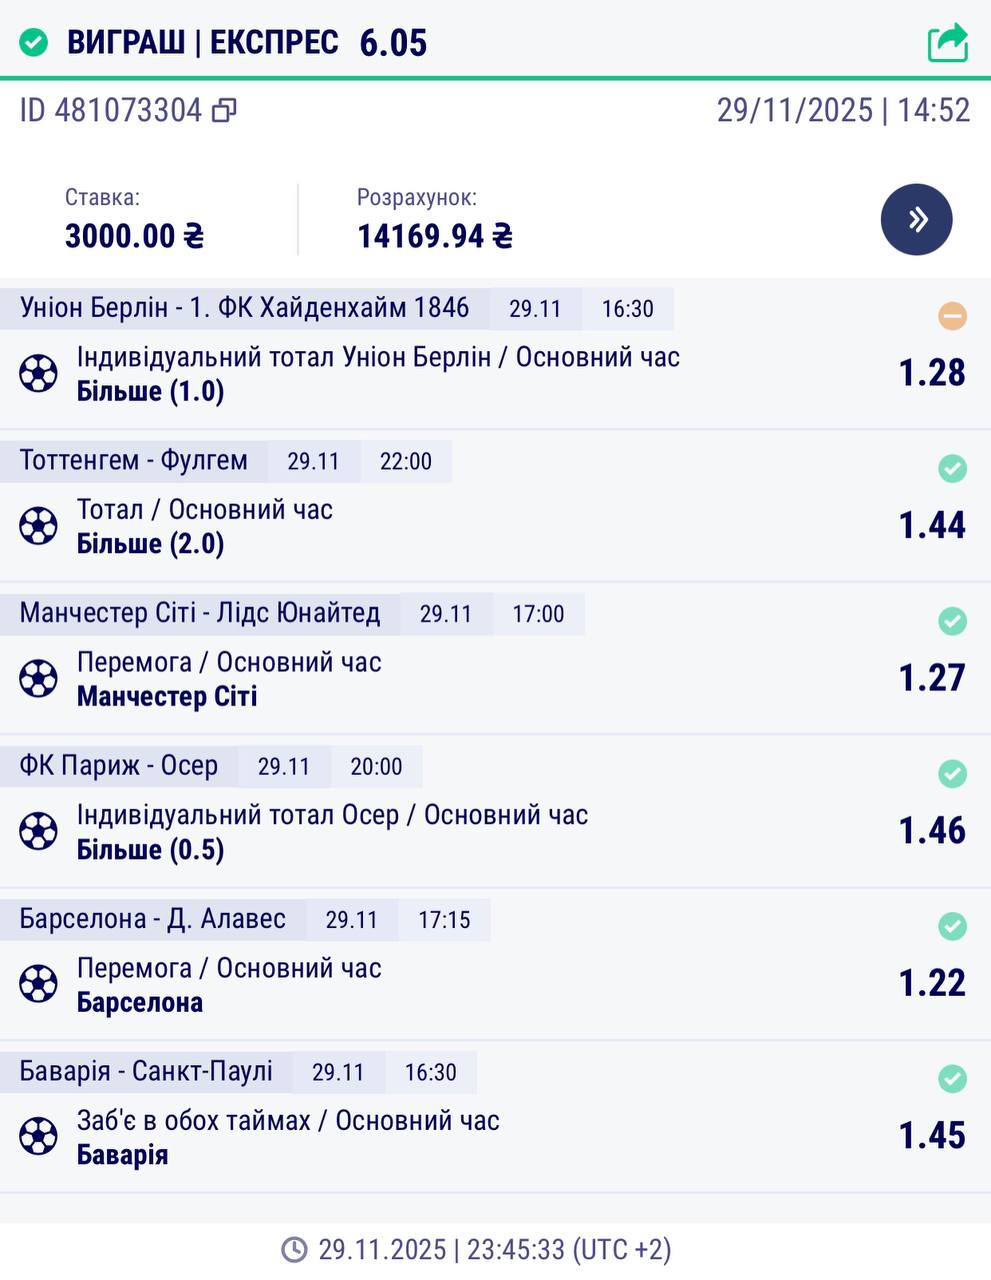Click the clock icon near bottom timestamp
The width and height of the screenshot is (991, 1280).
click(294, 1250)
